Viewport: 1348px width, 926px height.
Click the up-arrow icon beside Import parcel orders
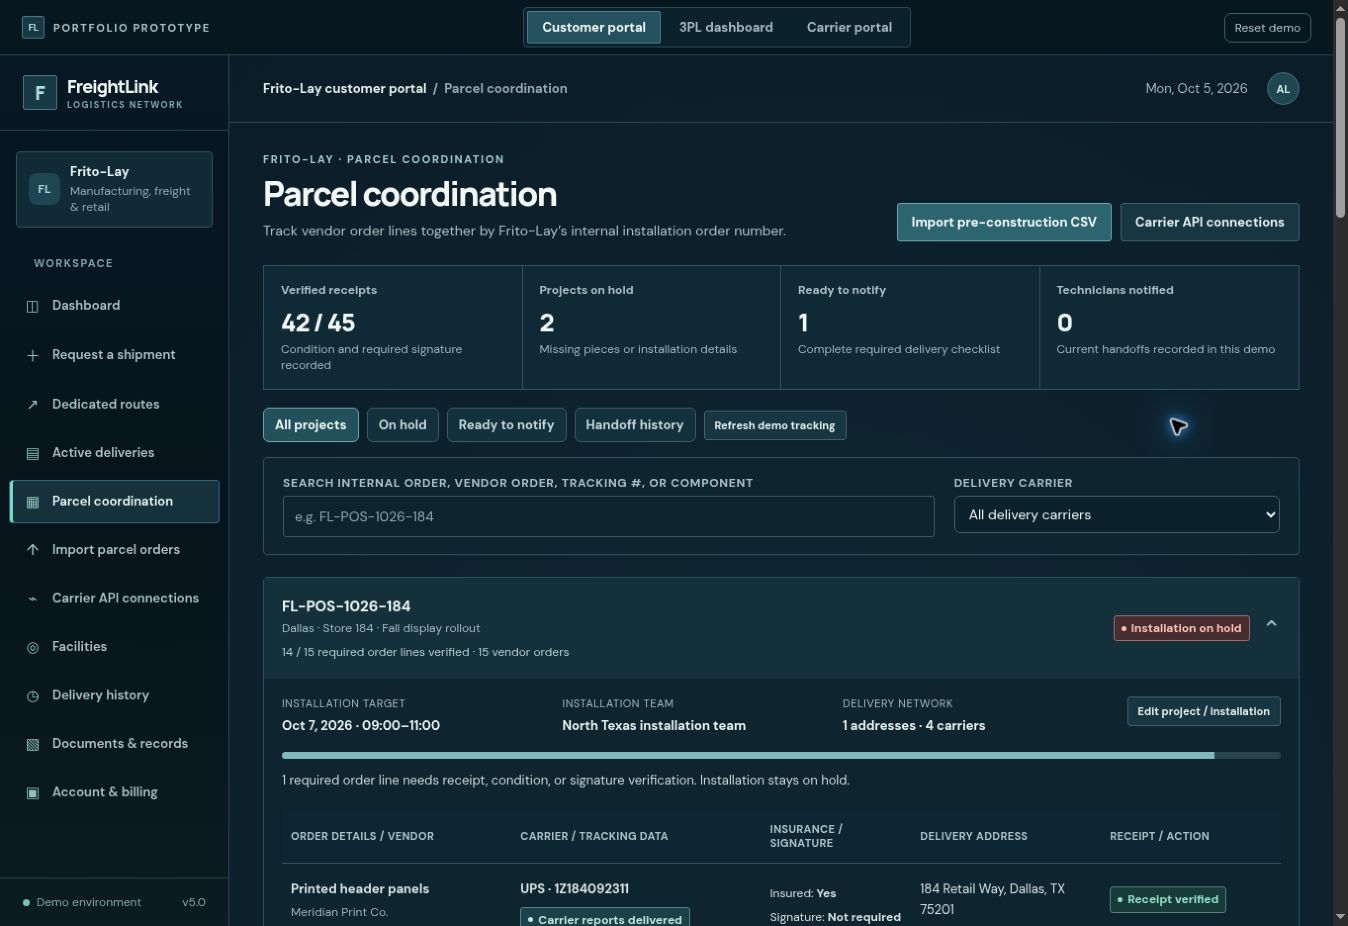33,550
